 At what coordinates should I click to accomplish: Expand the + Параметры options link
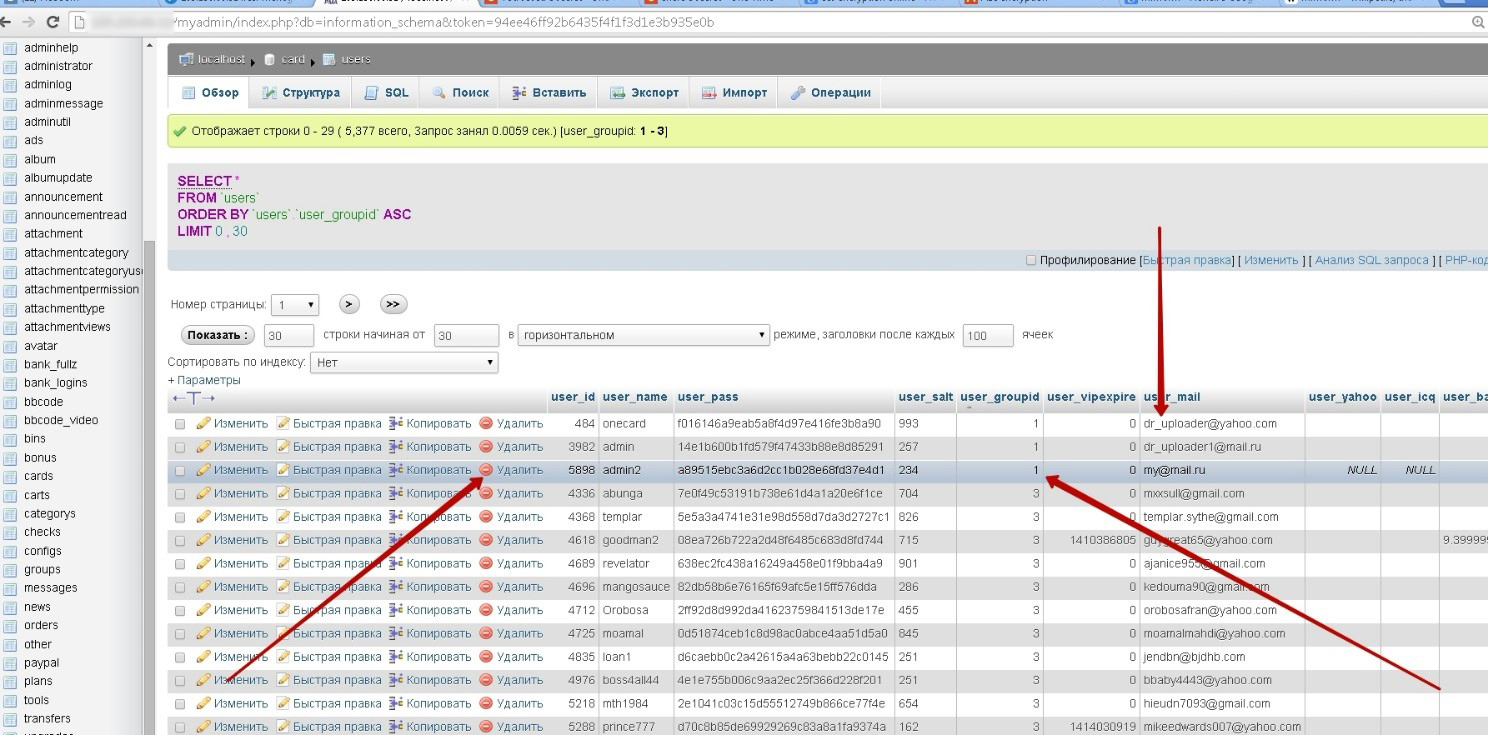[x=204, y=380]
